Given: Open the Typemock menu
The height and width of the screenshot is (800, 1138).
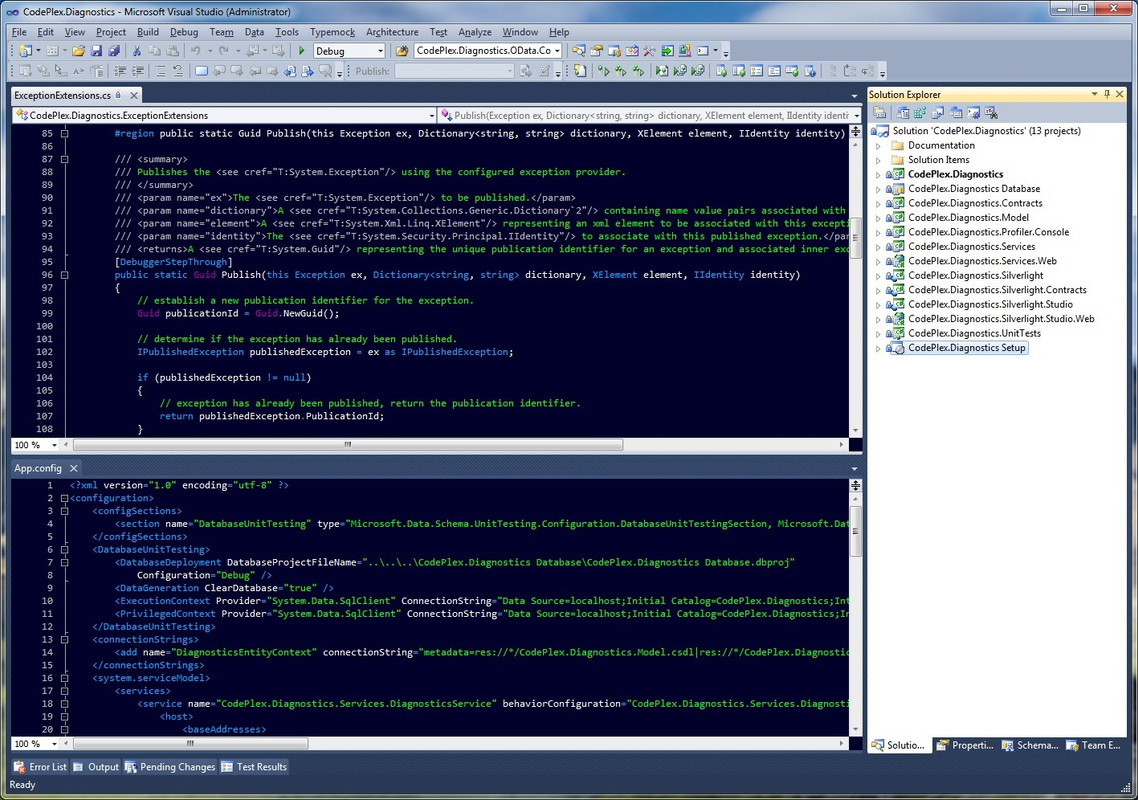Looking at the screenshot, I should [332, 32].
